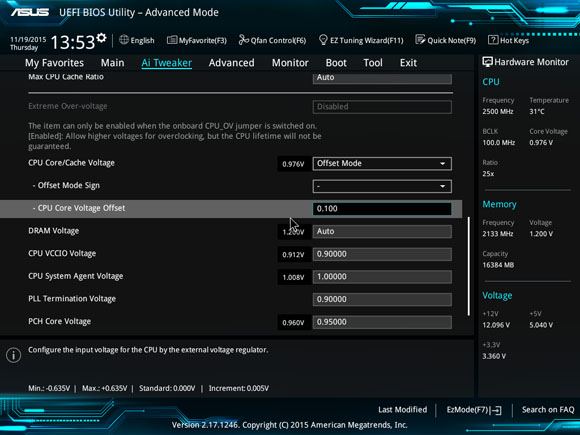580x435 pixels.
Task: Select the Ai Tweaker tab
Action: [x=166, y=63]
